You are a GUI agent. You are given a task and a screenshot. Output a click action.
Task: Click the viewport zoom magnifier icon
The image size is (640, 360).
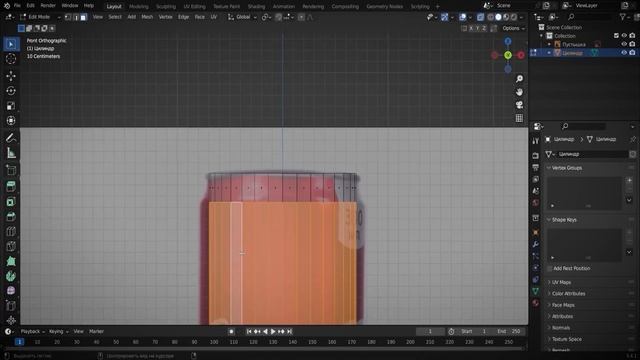click(519, 79)
